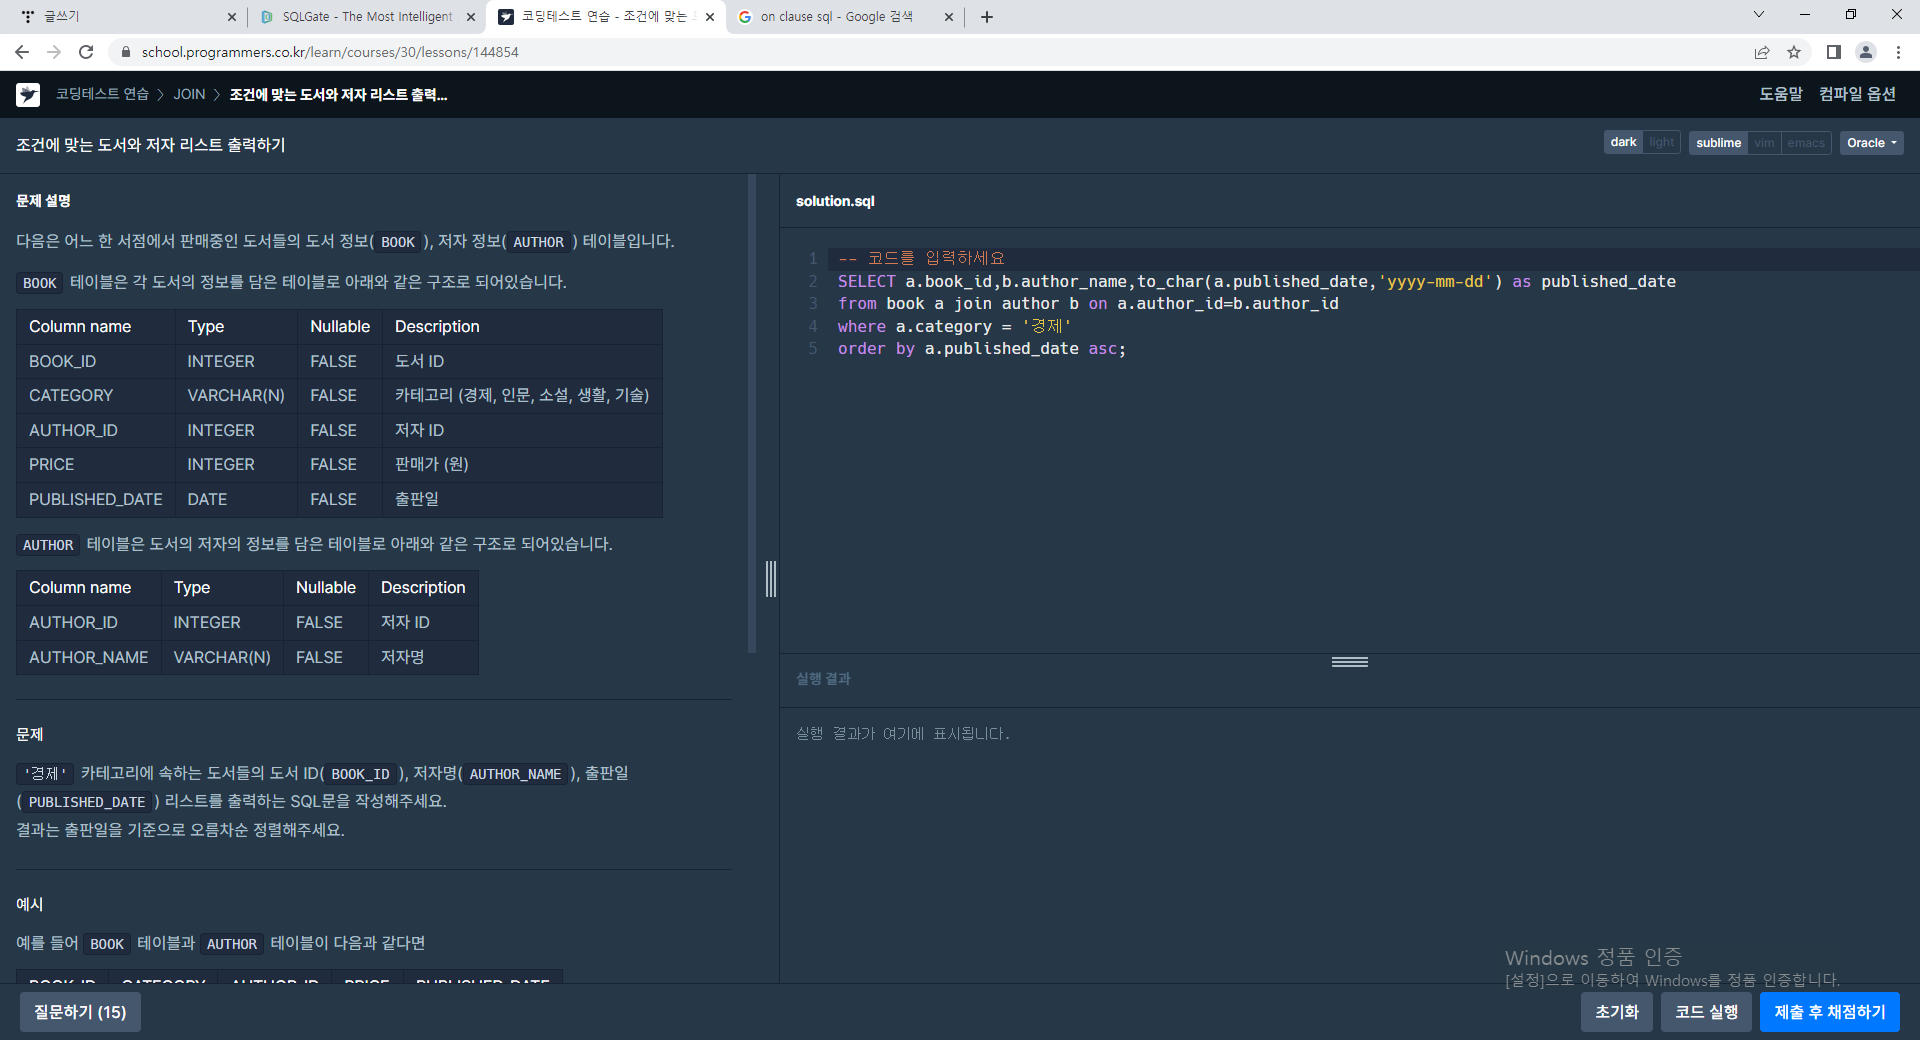Open the Chrome profile icon

tap(1866, 52)
